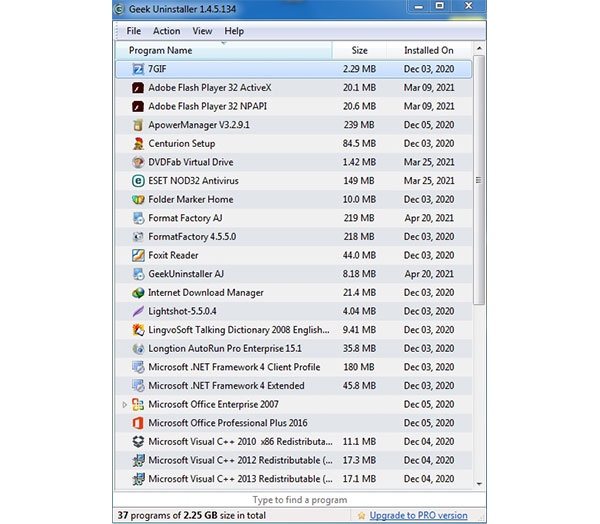Click the Mar 25, 2021 date of DVDFab Virtual Drive
This screenshot has height=524, width=600.
coord(429,162)
